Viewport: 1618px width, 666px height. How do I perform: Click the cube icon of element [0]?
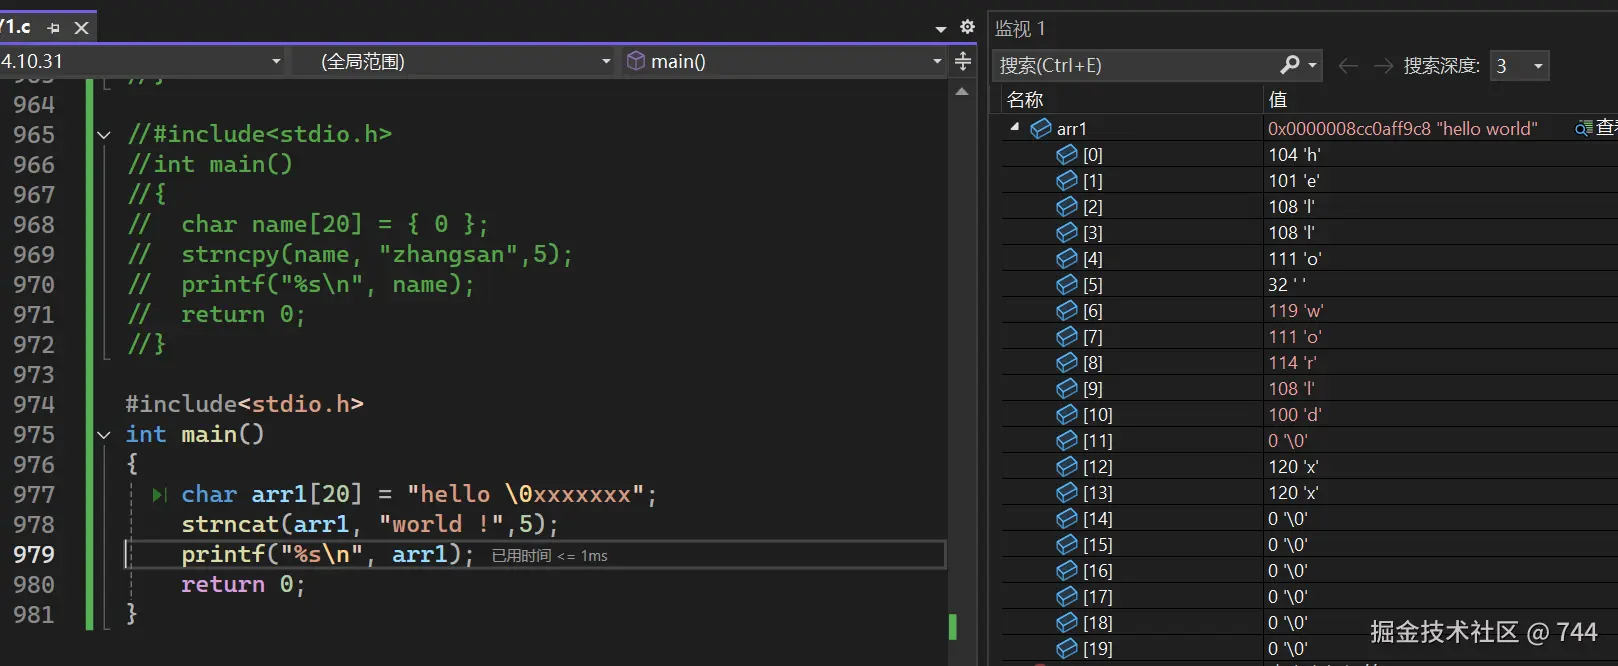coord(1067,154)
